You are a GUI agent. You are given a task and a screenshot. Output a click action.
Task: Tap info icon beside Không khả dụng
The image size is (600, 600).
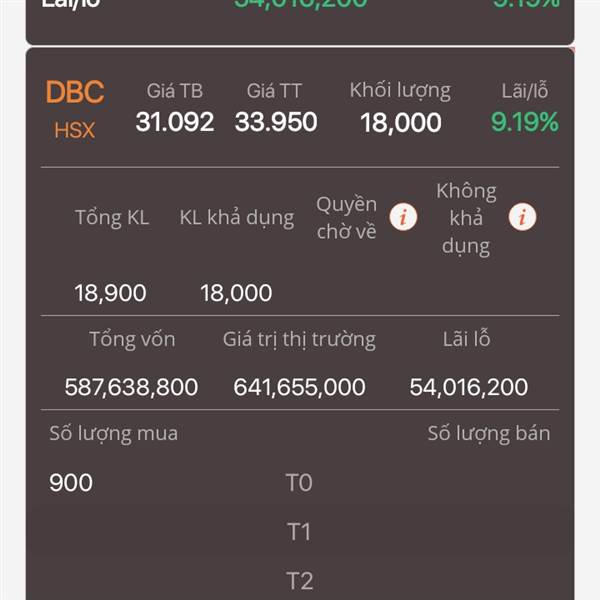522,217
